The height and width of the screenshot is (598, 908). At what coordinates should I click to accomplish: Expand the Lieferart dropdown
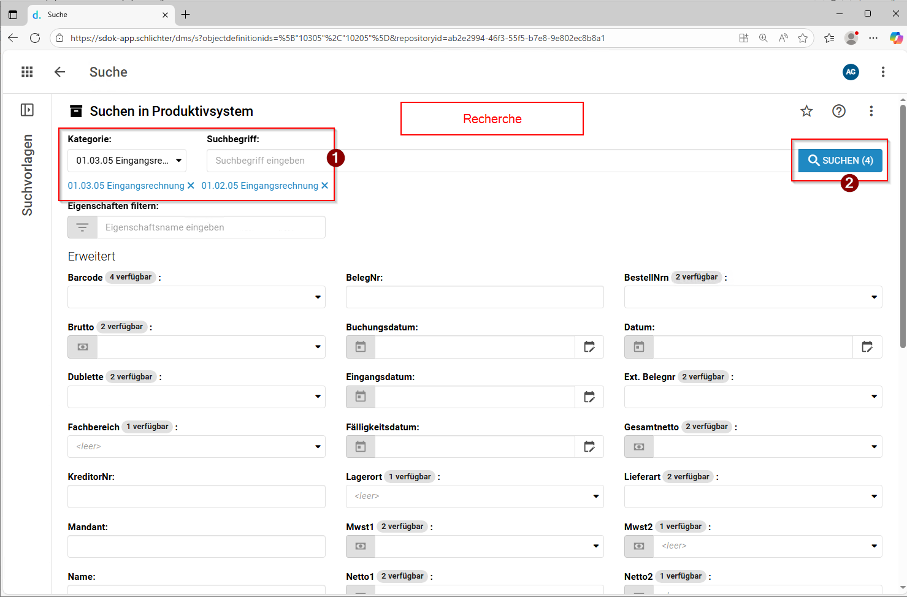pos(874,496)
